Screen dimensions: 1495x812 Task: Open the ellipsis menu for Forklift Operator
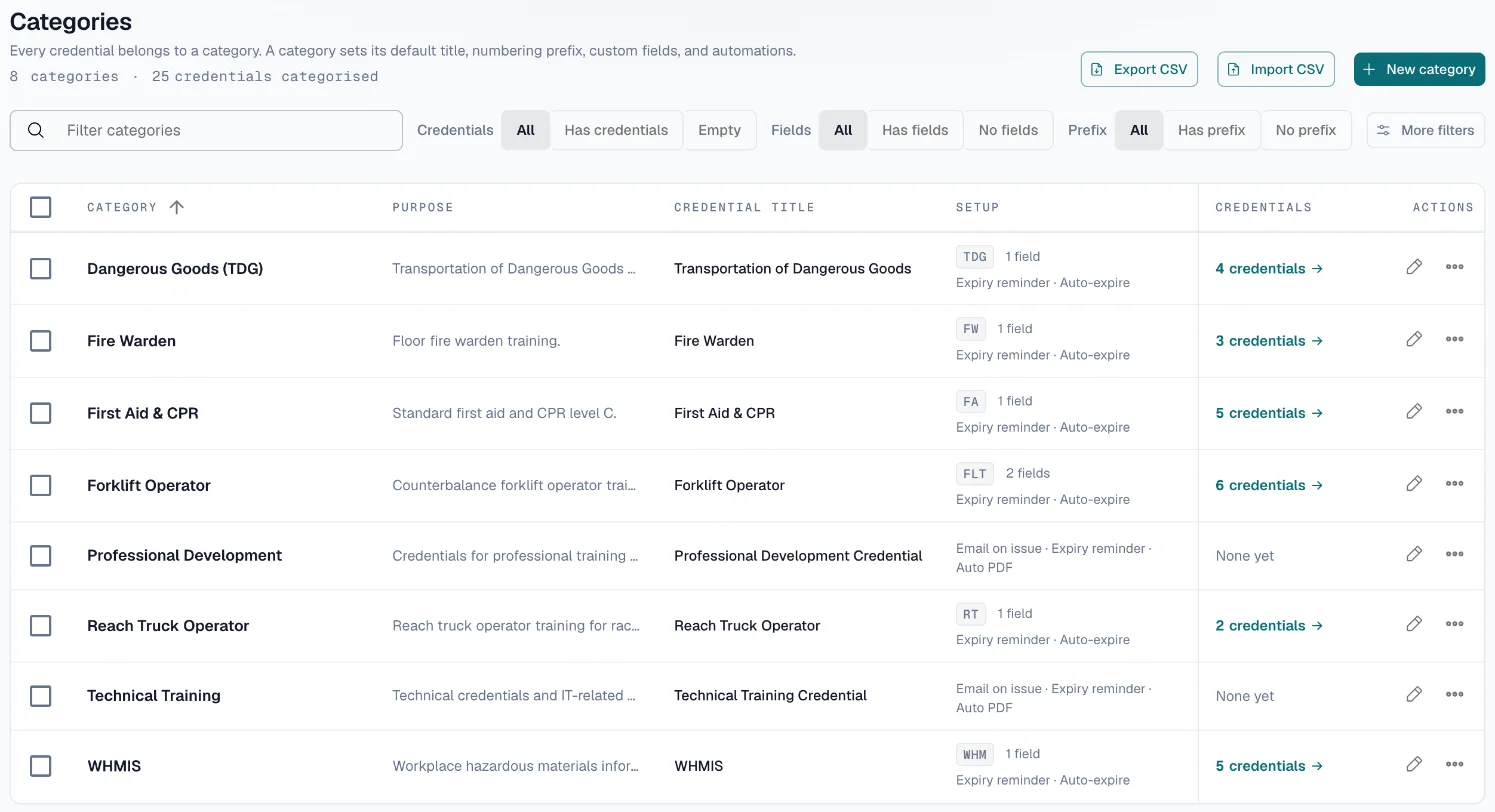click(1455, 484)
